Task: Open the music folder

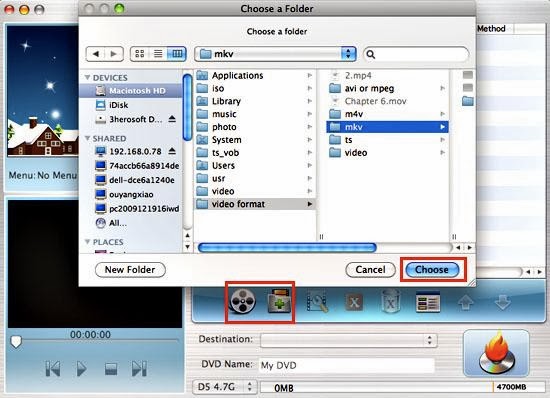Action: (x=255, y=114)
